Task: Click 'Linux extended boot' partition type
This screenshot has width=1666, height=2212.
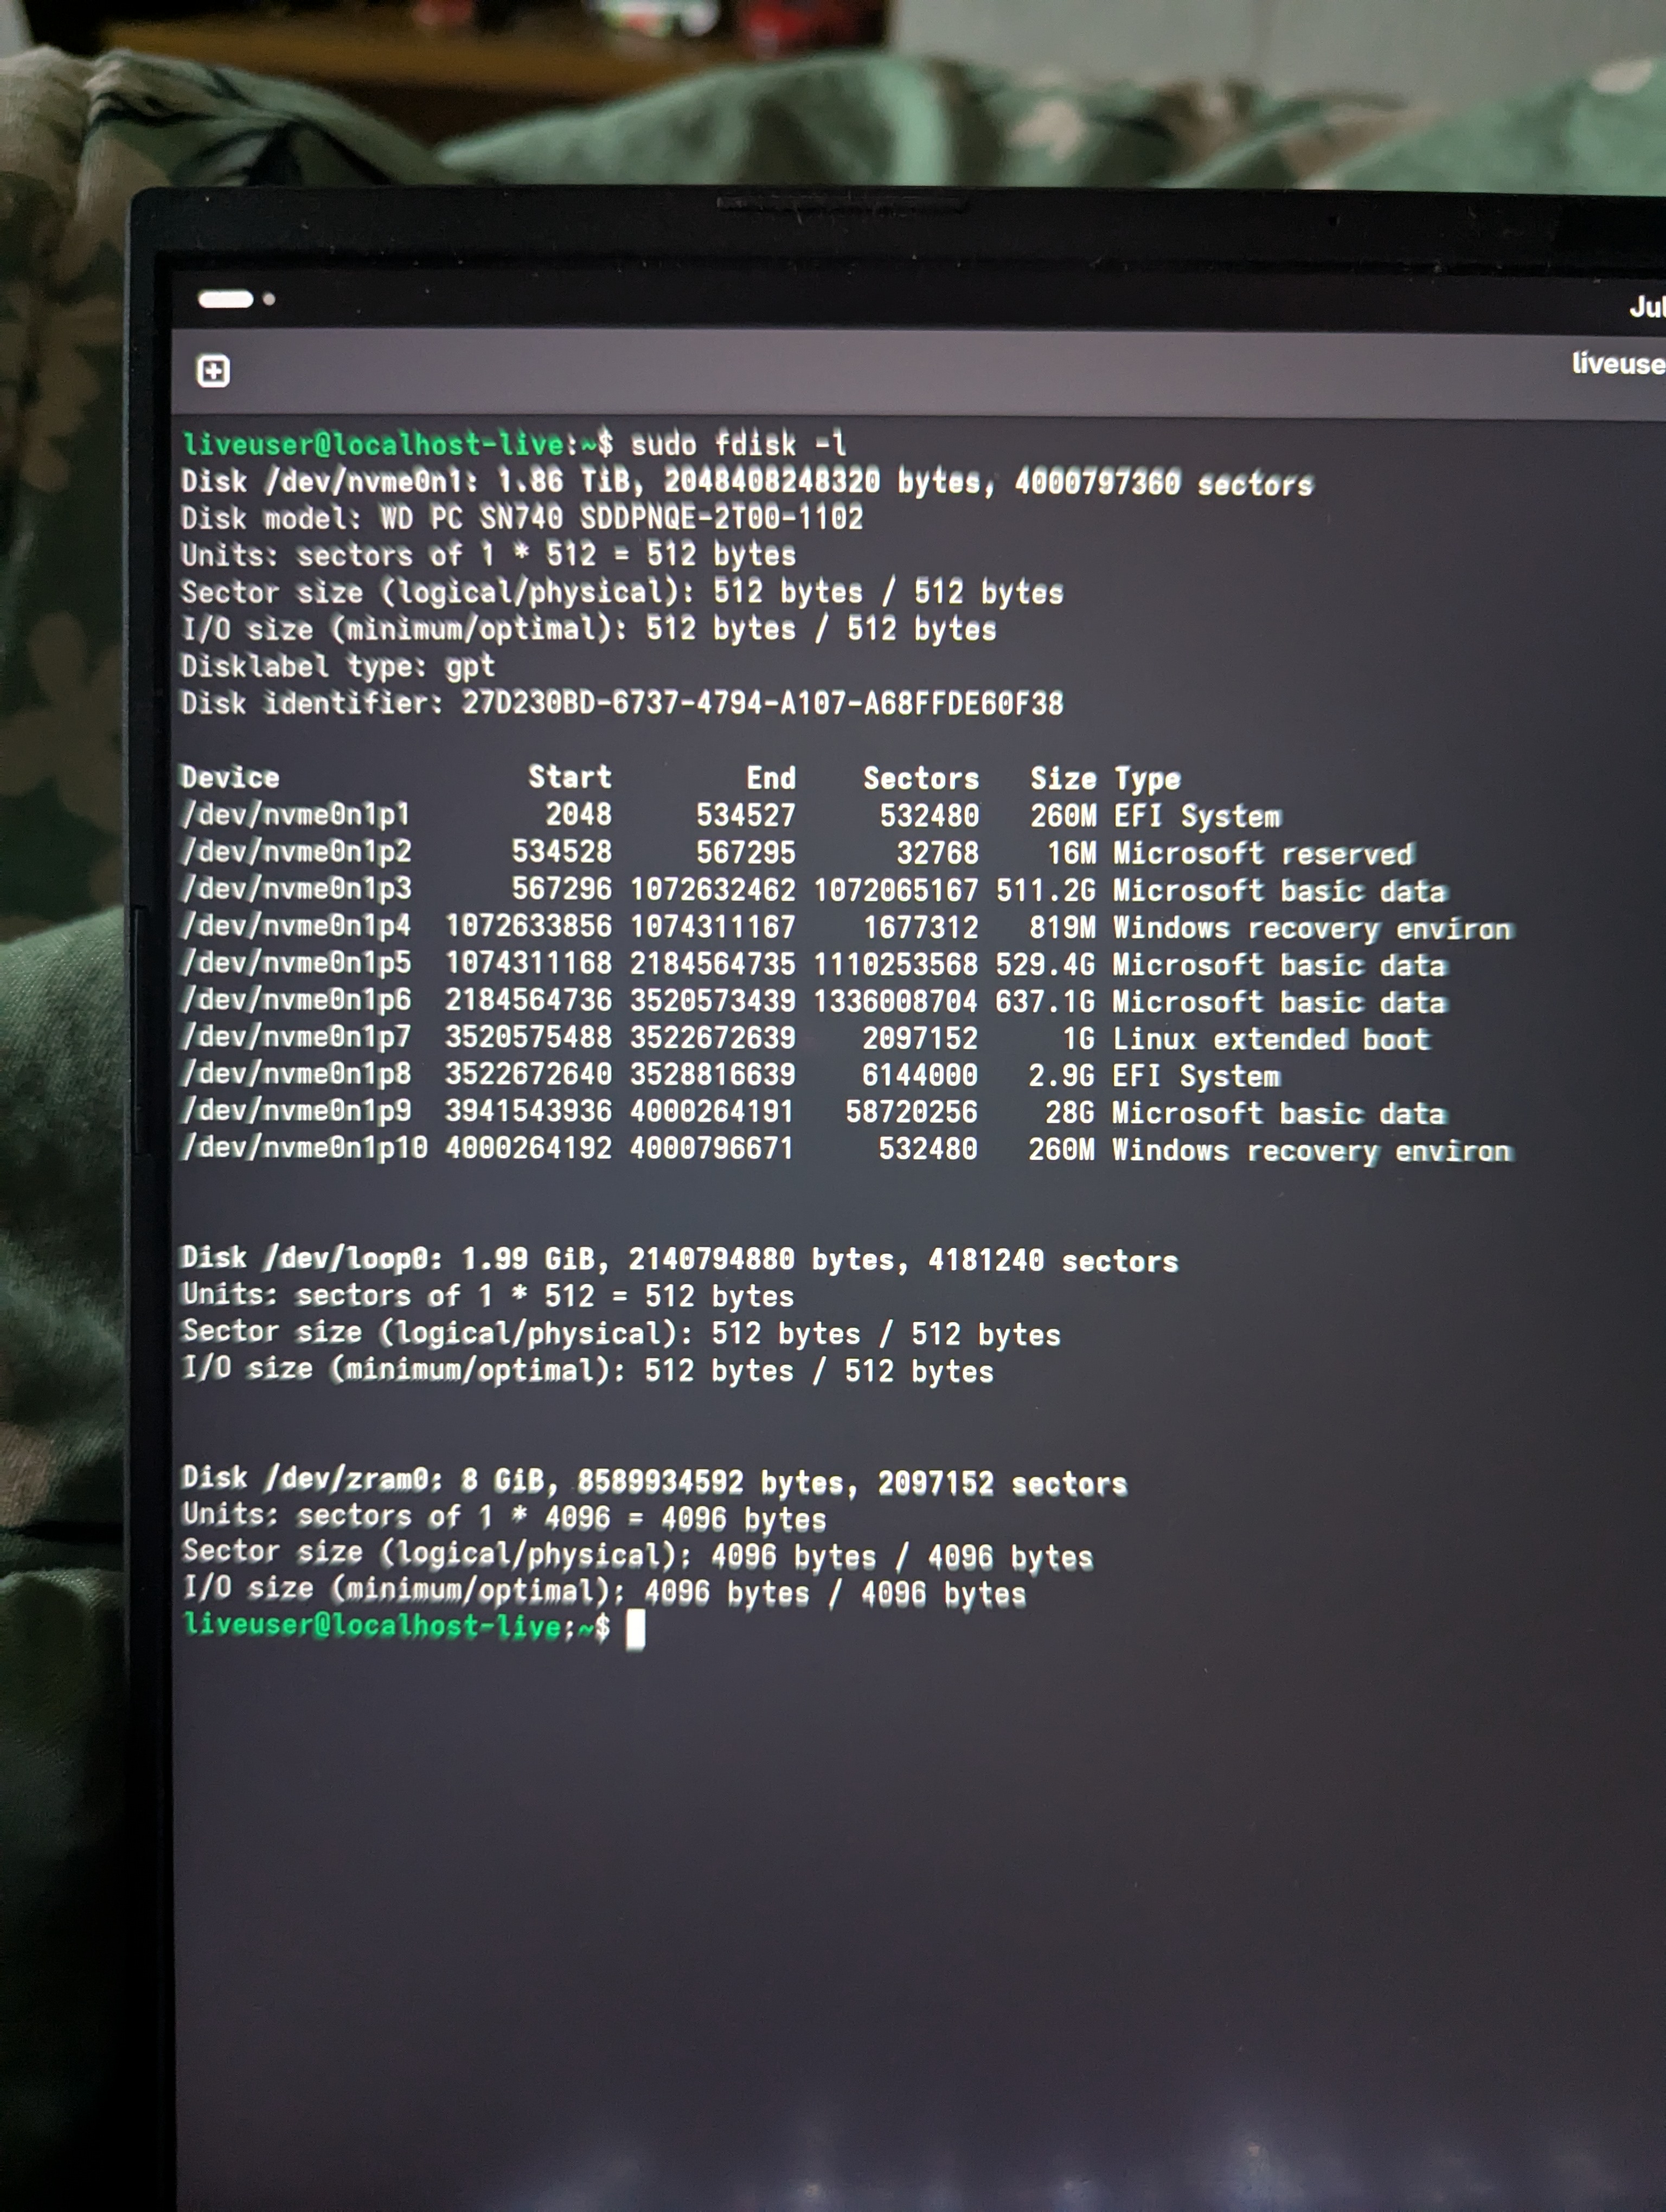Action: tap(1271, 1039)
